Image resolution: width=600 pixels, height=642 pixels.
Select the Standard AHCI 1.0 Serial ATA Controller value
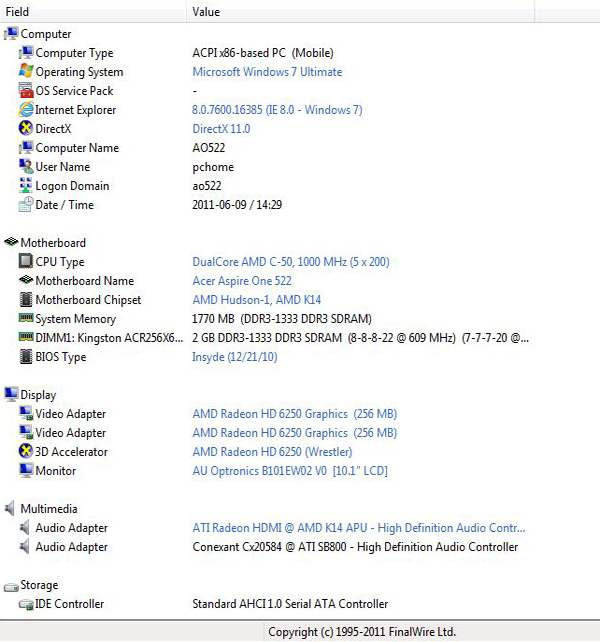pos(290,604)
